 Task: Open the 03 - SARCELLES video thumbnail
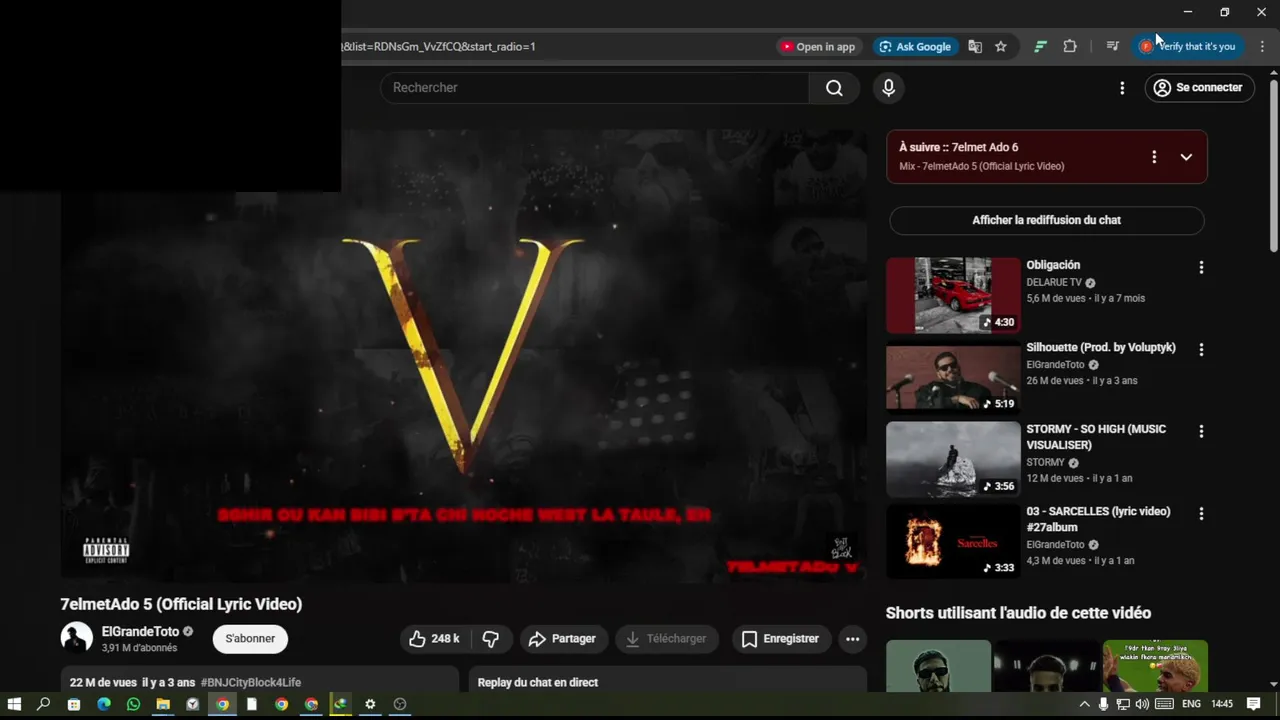tap(953, 541)
